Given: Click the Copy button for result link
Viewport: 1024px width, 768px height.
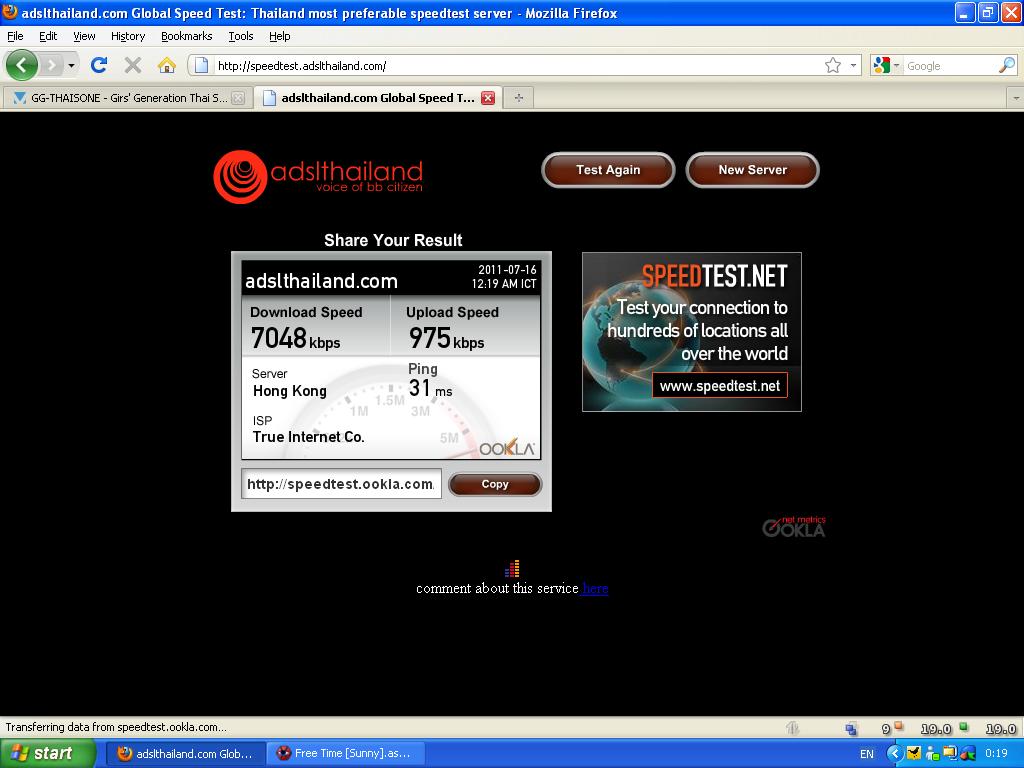Looking at the screenshot, I should click(x=495, y=484).
